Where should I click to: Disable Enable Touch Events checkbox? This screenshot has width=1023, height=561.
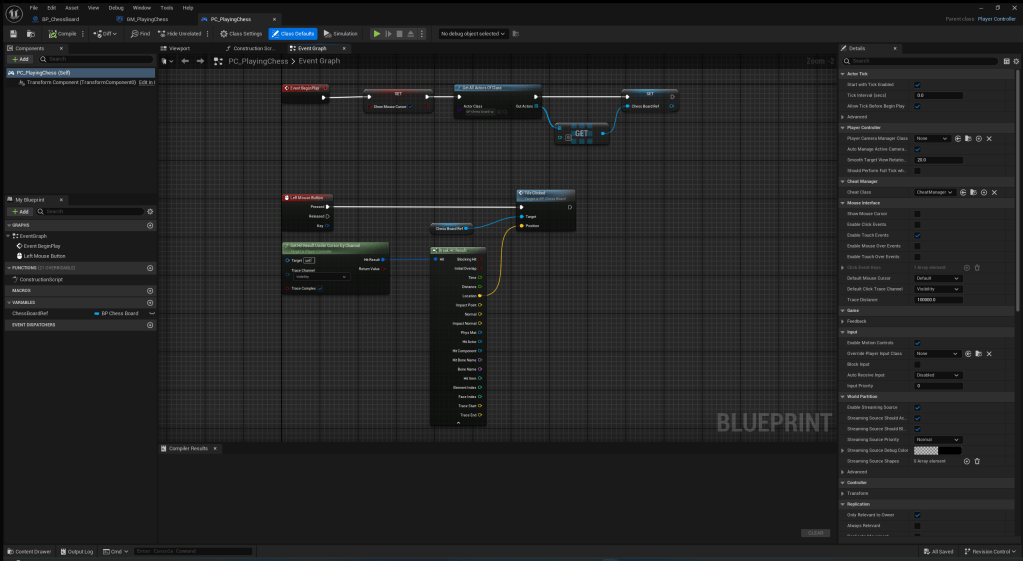[917, 235]
